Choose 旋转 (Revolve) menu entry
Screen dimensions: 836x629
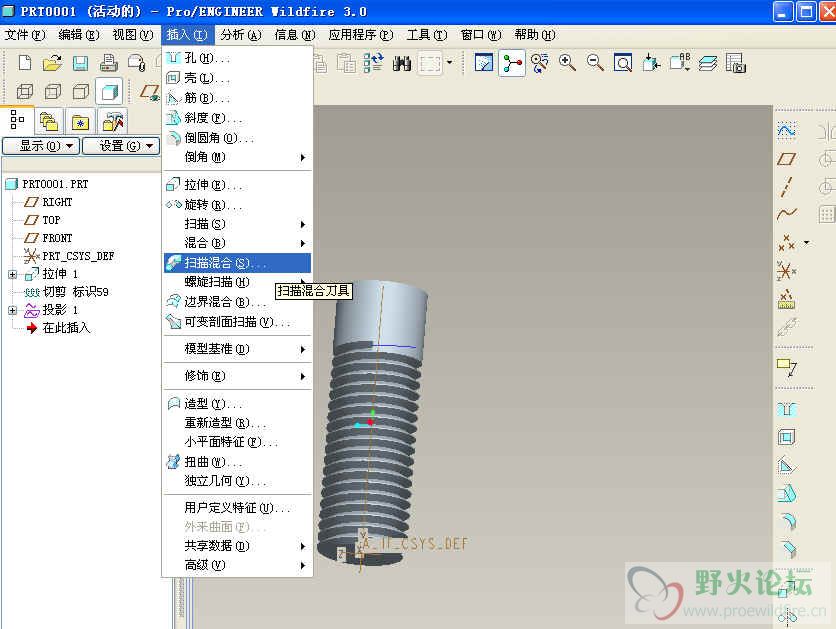(x=237, y=205)
